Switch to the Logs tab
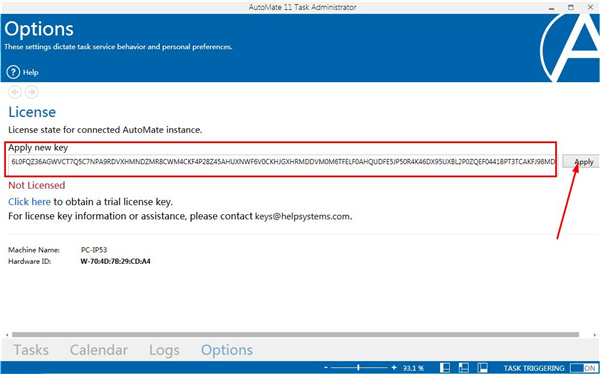The height and width of the screenshot is (374, 600). pos(164,350)
